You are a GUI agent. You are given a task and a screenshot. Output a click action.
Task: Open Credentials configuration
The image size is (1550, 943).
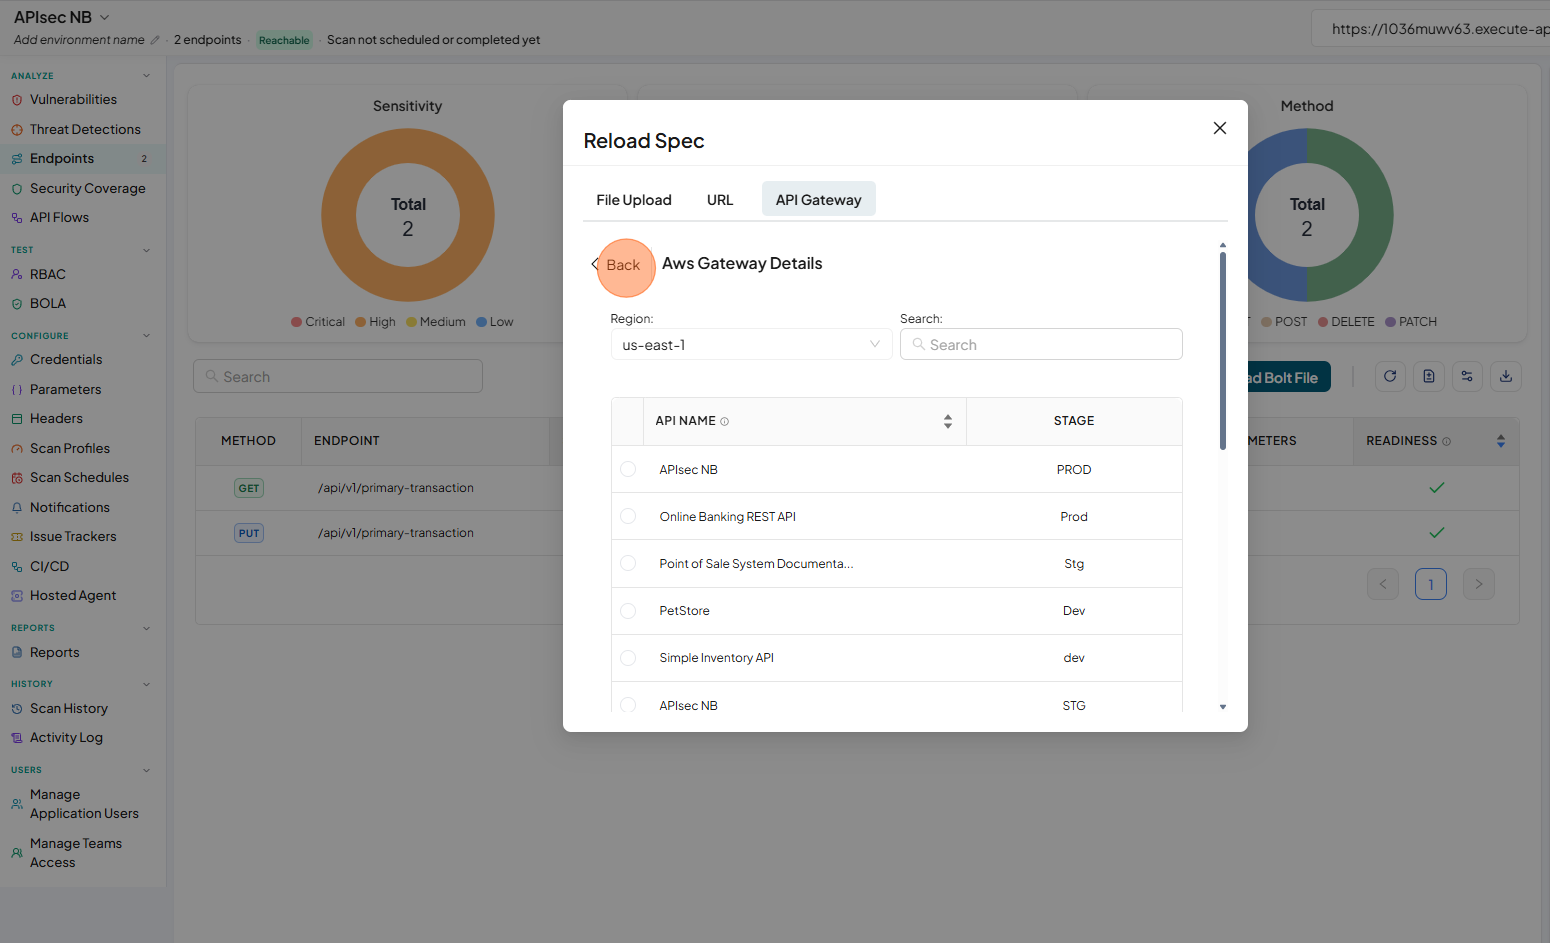[65, 360]
